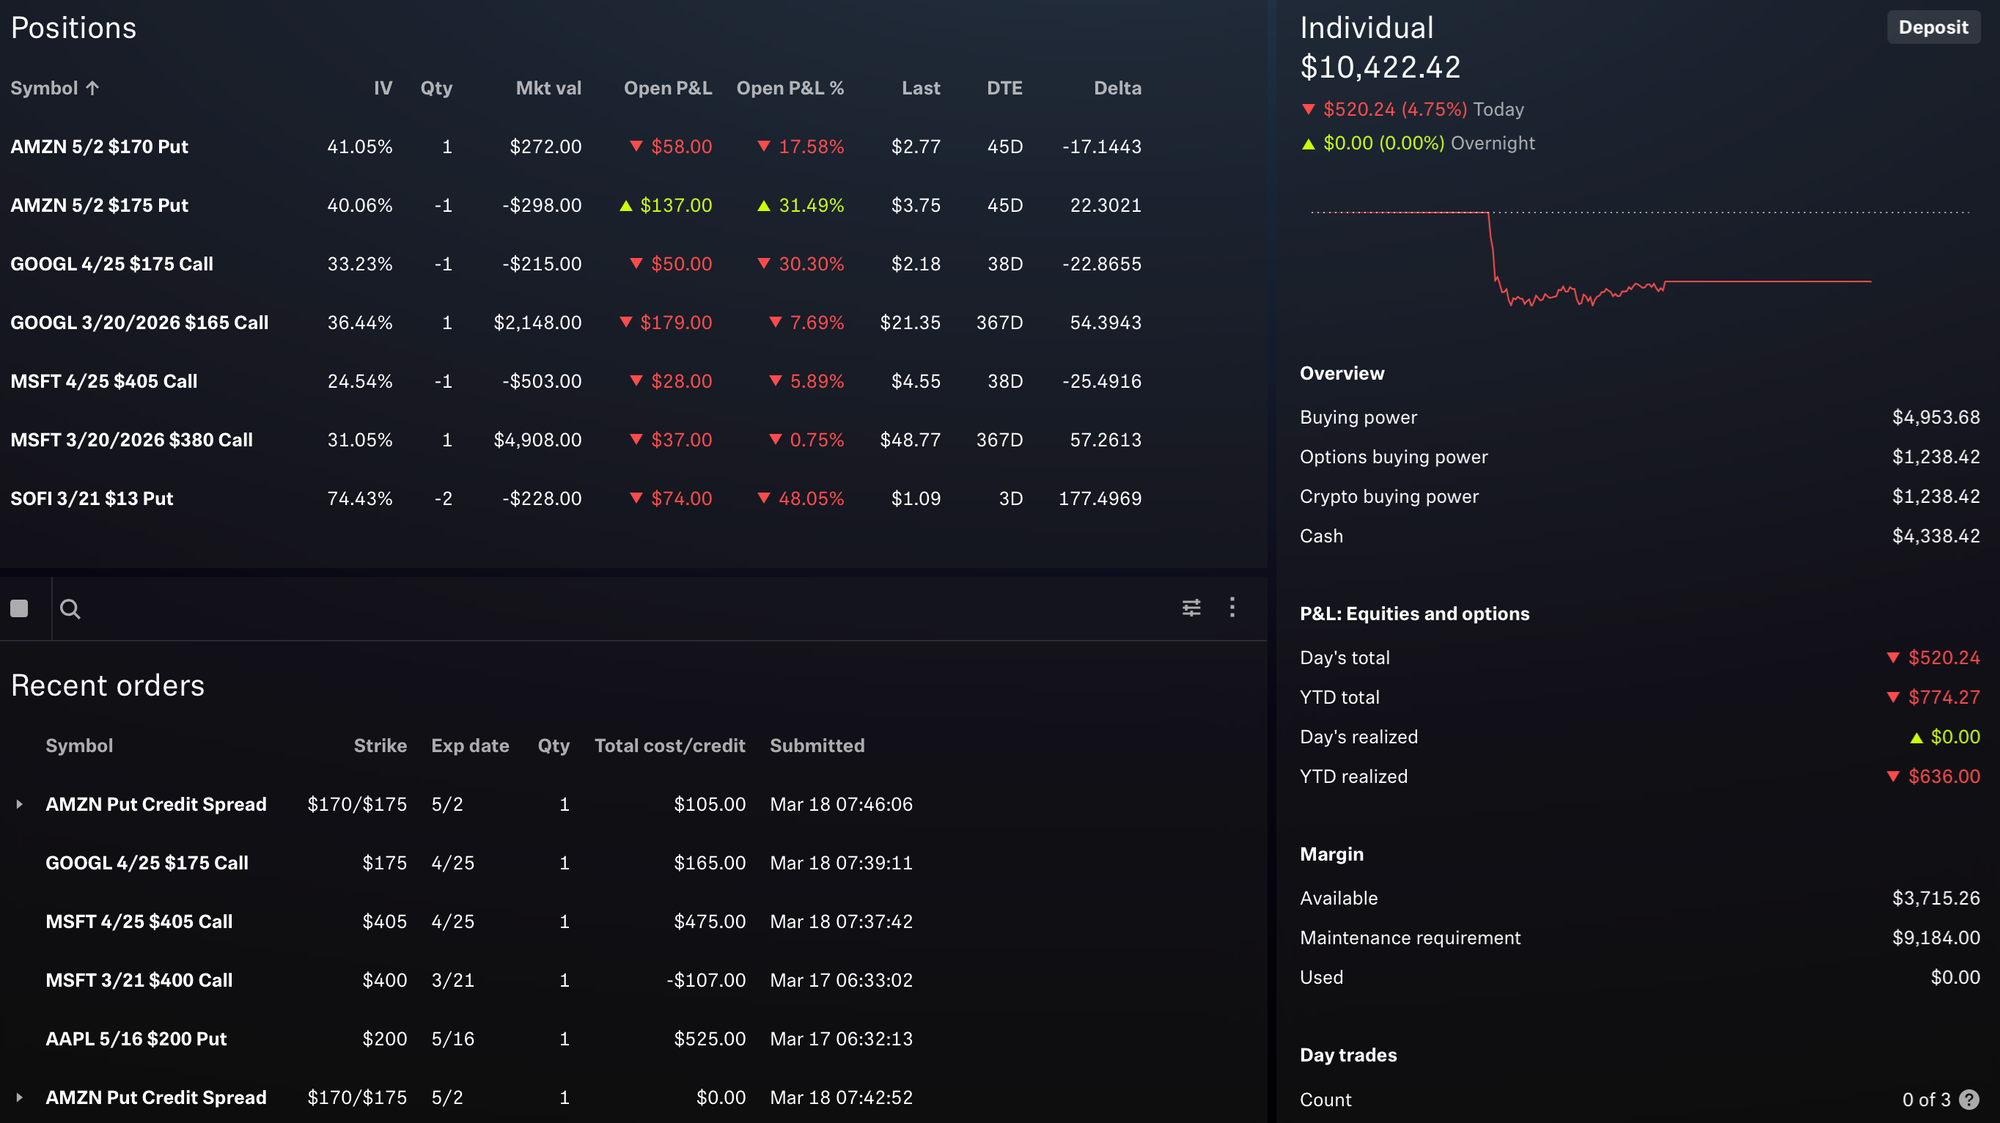Sort positions by IV column
The height and width of the screenshot is (1123, 2000).
pyautogui.click(x=383, y=88)
